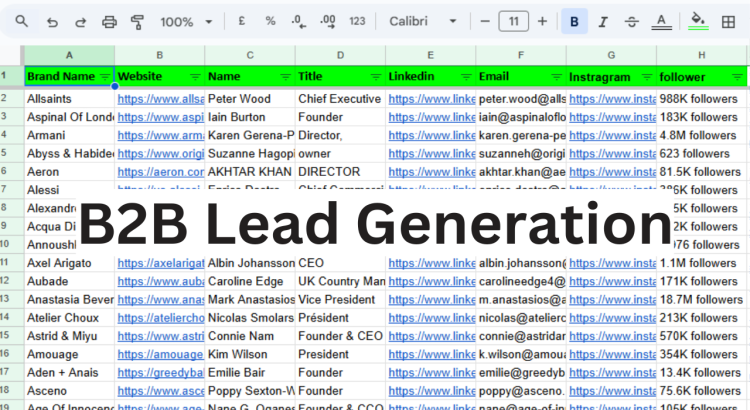Screen dimensions: 750x410
Task: Select column D header
Action: (340, 56)
